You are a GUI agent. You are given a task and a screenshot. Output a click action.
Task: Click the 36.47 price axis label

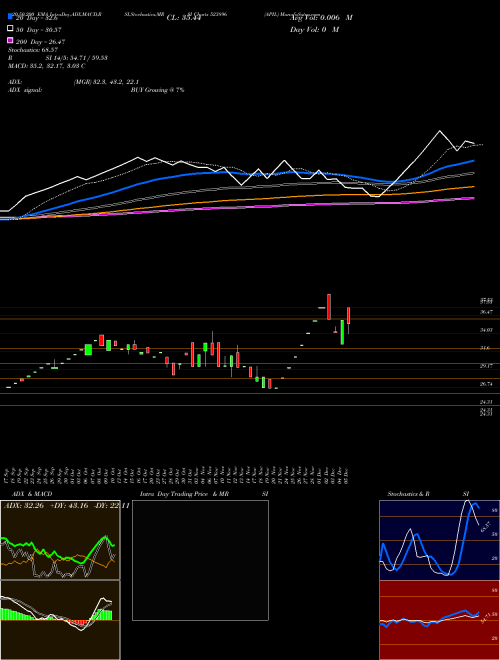pos(486,311)
